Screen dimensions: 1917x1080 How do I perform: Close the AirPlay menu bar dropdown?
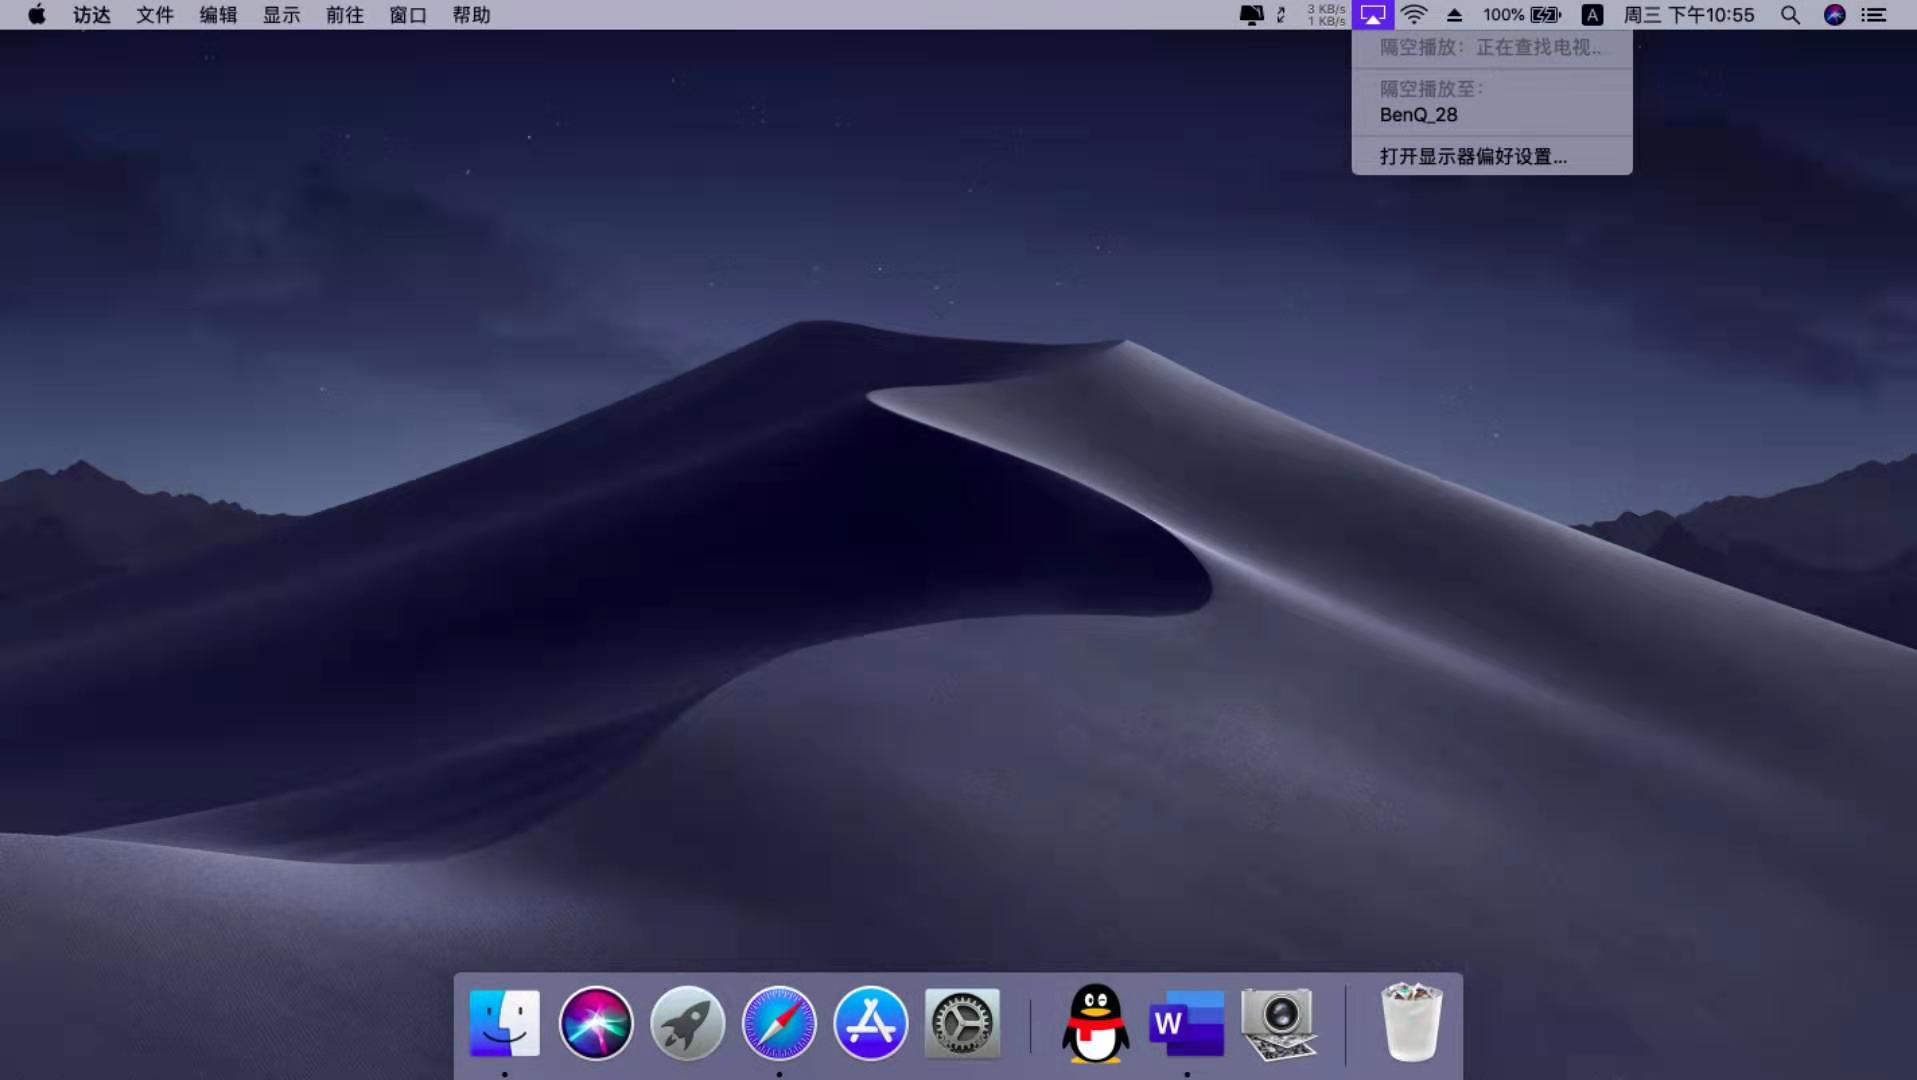(x=1373, y=15)
